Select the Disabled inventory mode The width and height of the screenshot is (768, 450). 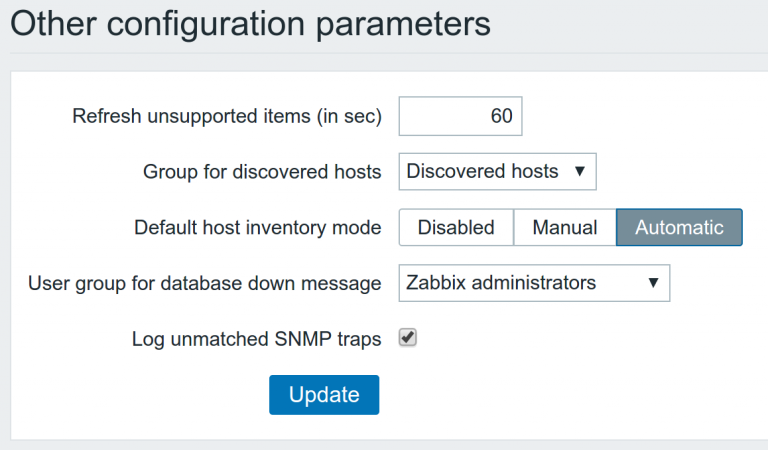point(456,227)
